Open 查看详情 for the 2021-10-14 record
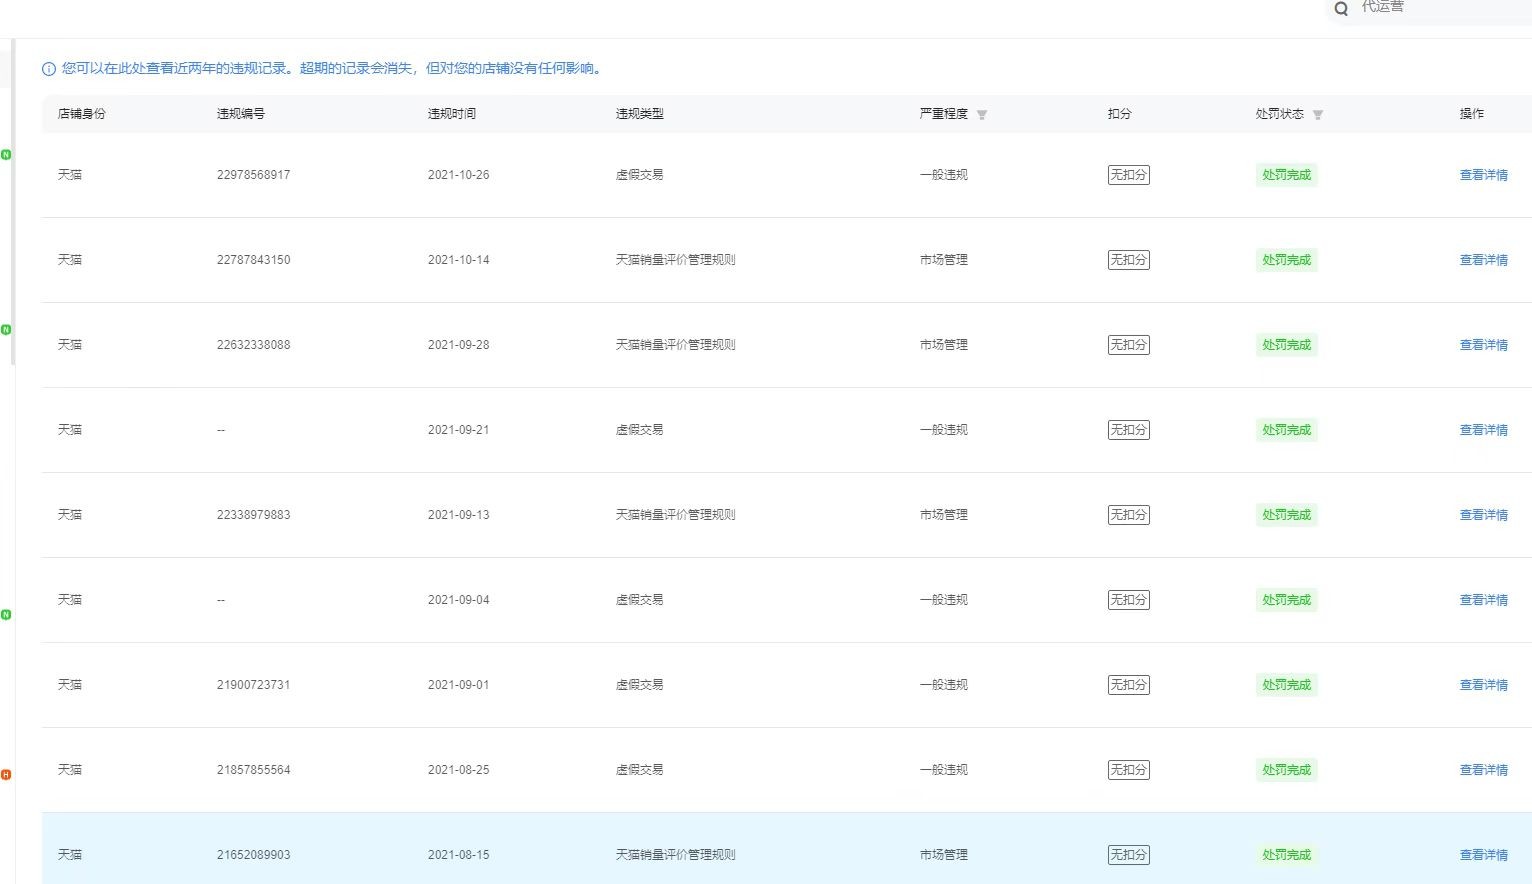 (x=1483, y=260)
